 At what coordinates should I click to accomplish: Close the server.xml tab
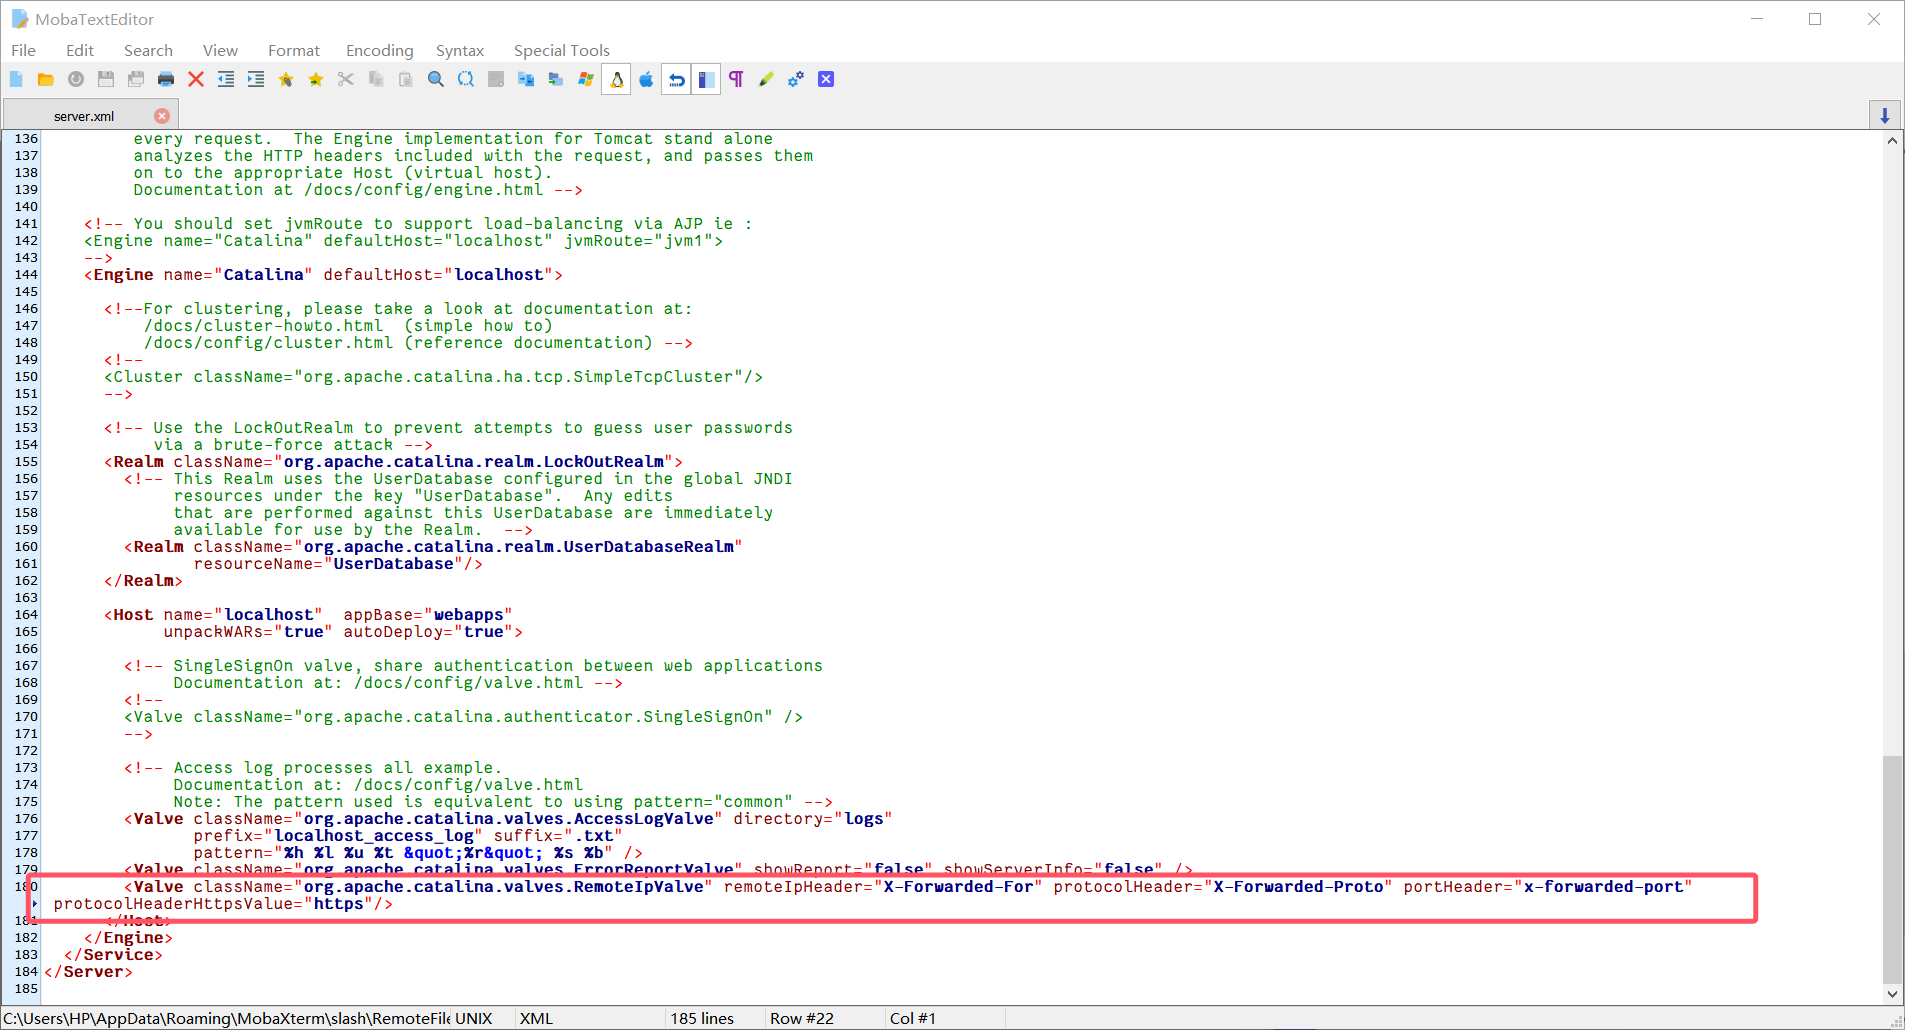coord(162,116)
